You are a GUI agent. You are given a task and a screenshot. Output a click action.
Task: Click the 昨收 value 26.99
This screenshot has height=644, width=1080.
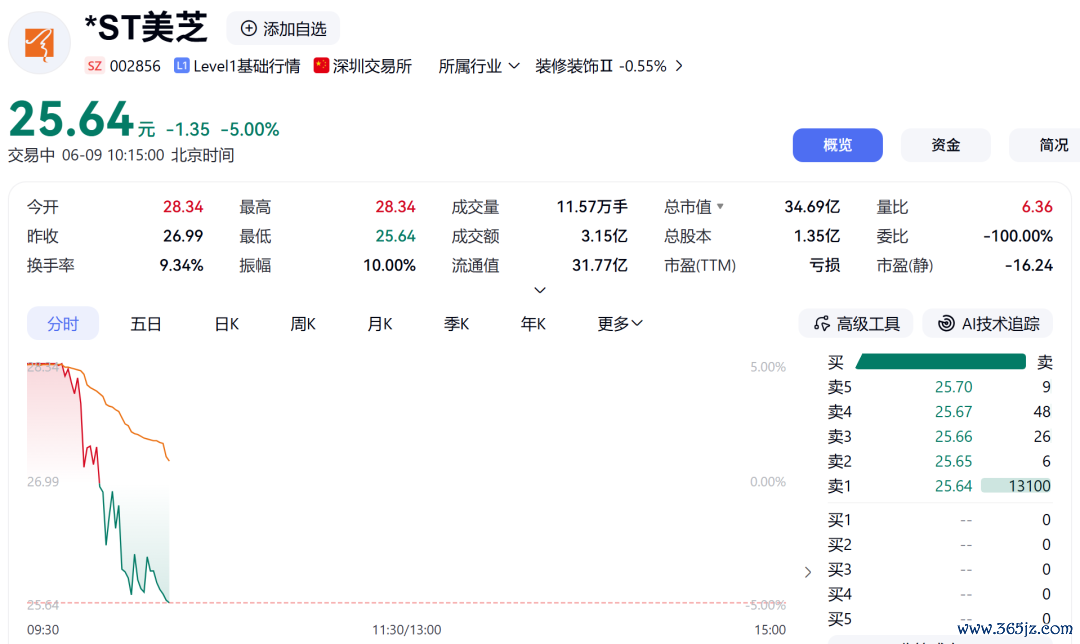tap(183, 236)
